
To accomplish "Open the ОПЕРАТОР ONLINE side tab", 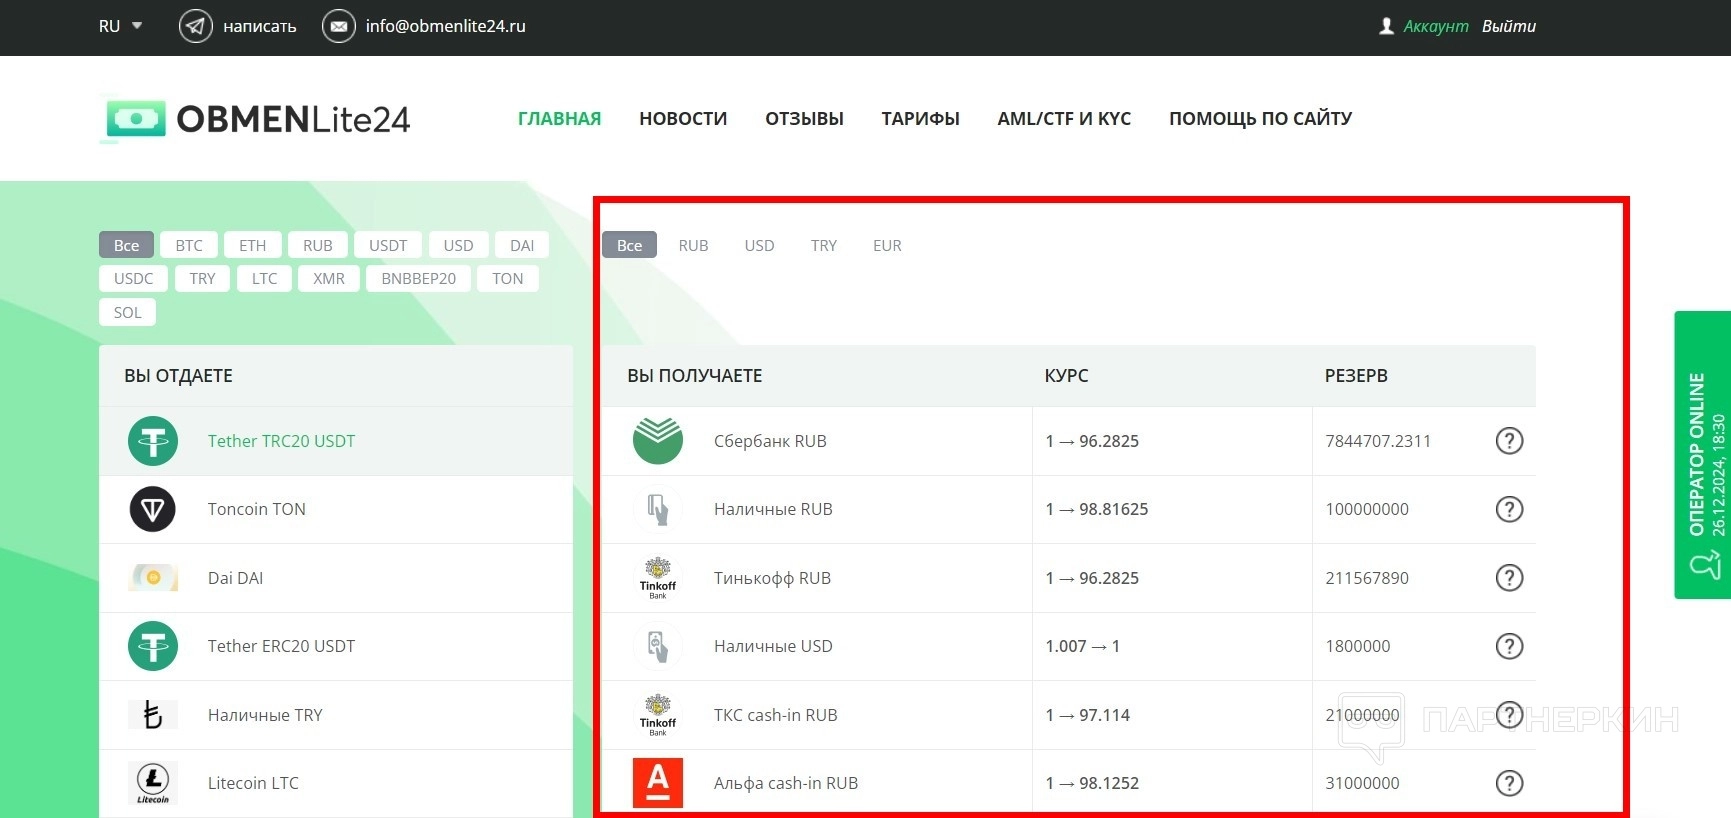I will point(1703,455).
